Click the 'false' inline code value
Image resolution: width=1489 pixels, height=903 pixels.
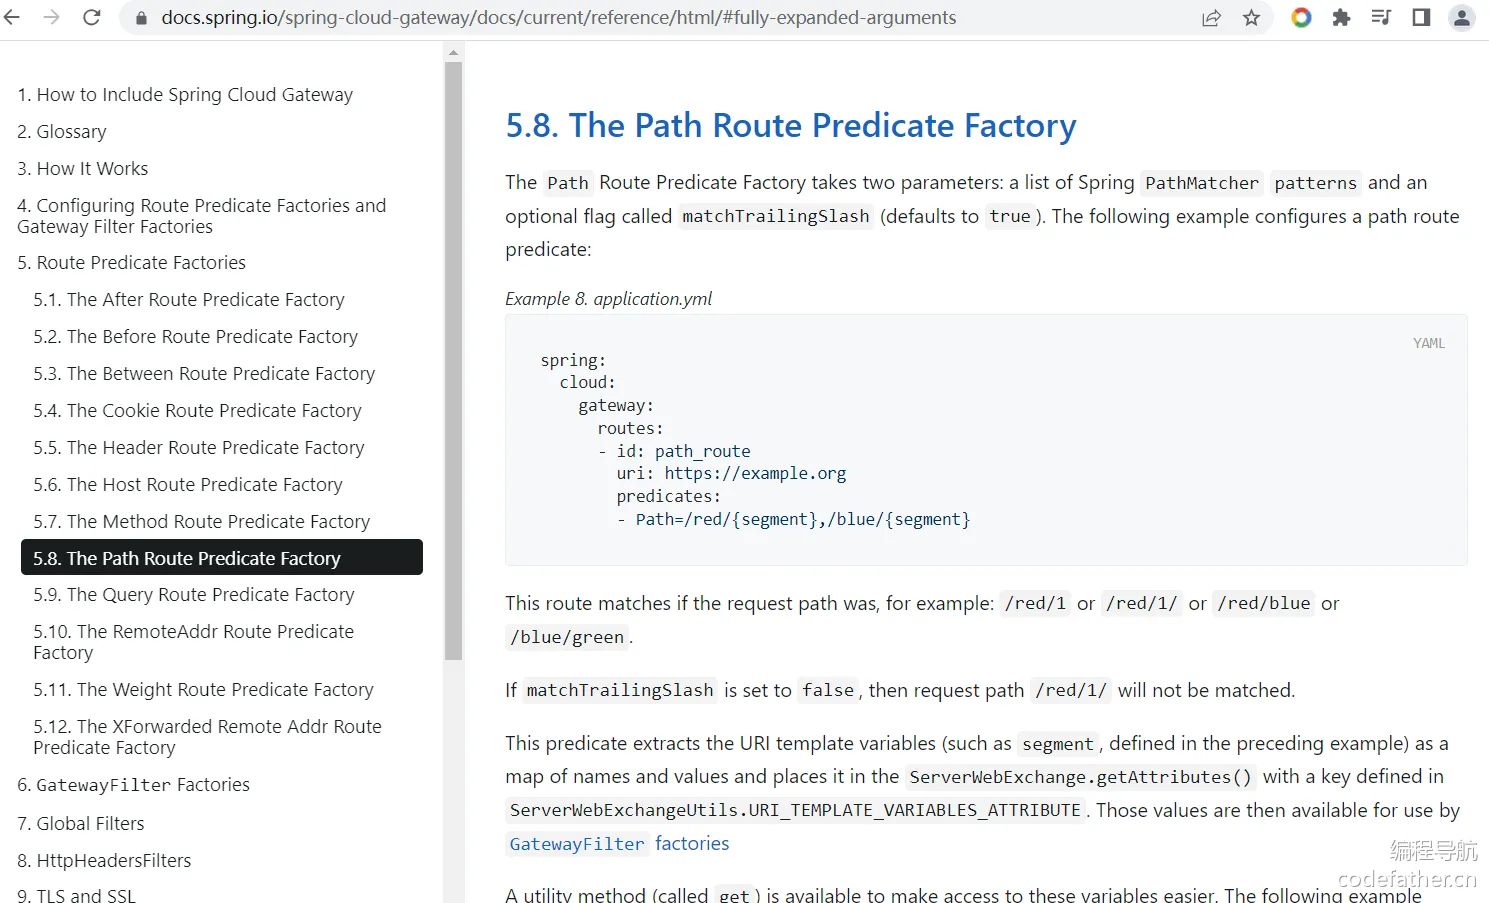(828, 690)
